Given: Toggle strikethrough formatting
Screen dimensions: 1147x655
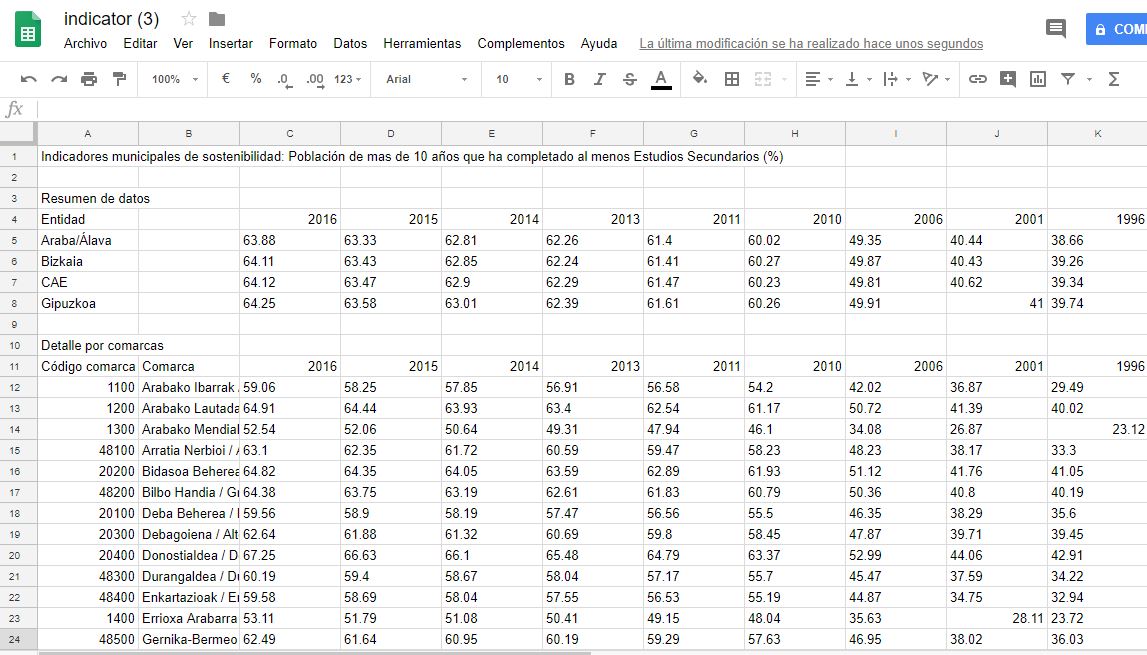Looking at the screenshot, I should [629, 79].
